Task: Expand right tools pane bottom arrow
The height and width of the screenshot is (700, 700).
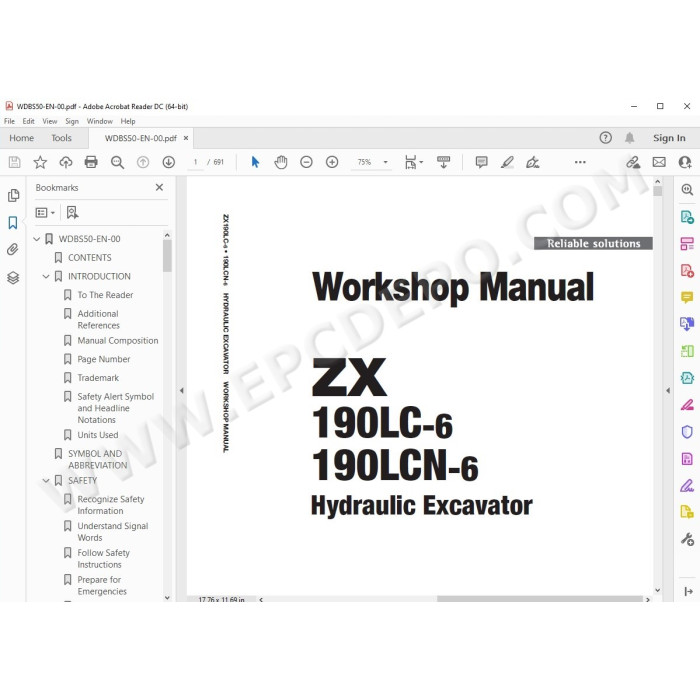Action: pyautogui.click(x=688, y=592)
